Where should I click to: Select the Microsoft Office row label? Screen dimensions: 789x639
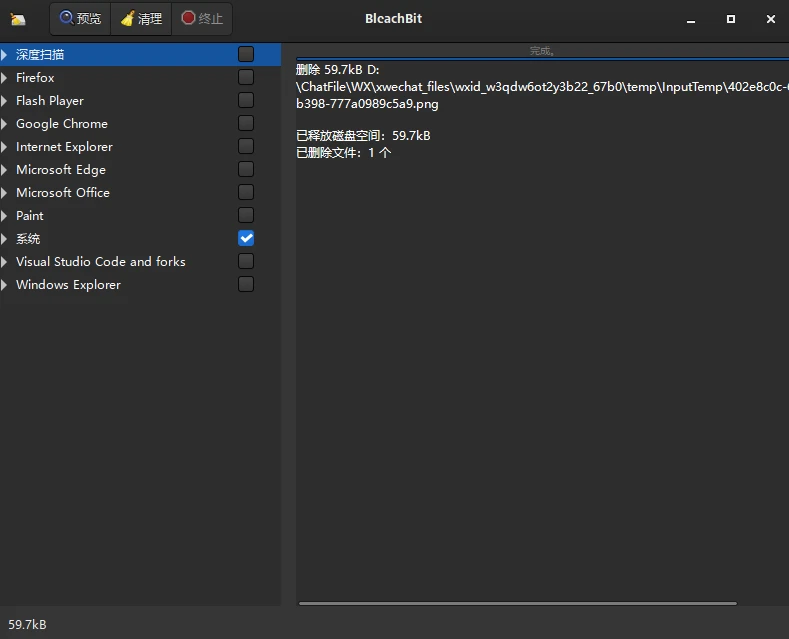point(63,193)
